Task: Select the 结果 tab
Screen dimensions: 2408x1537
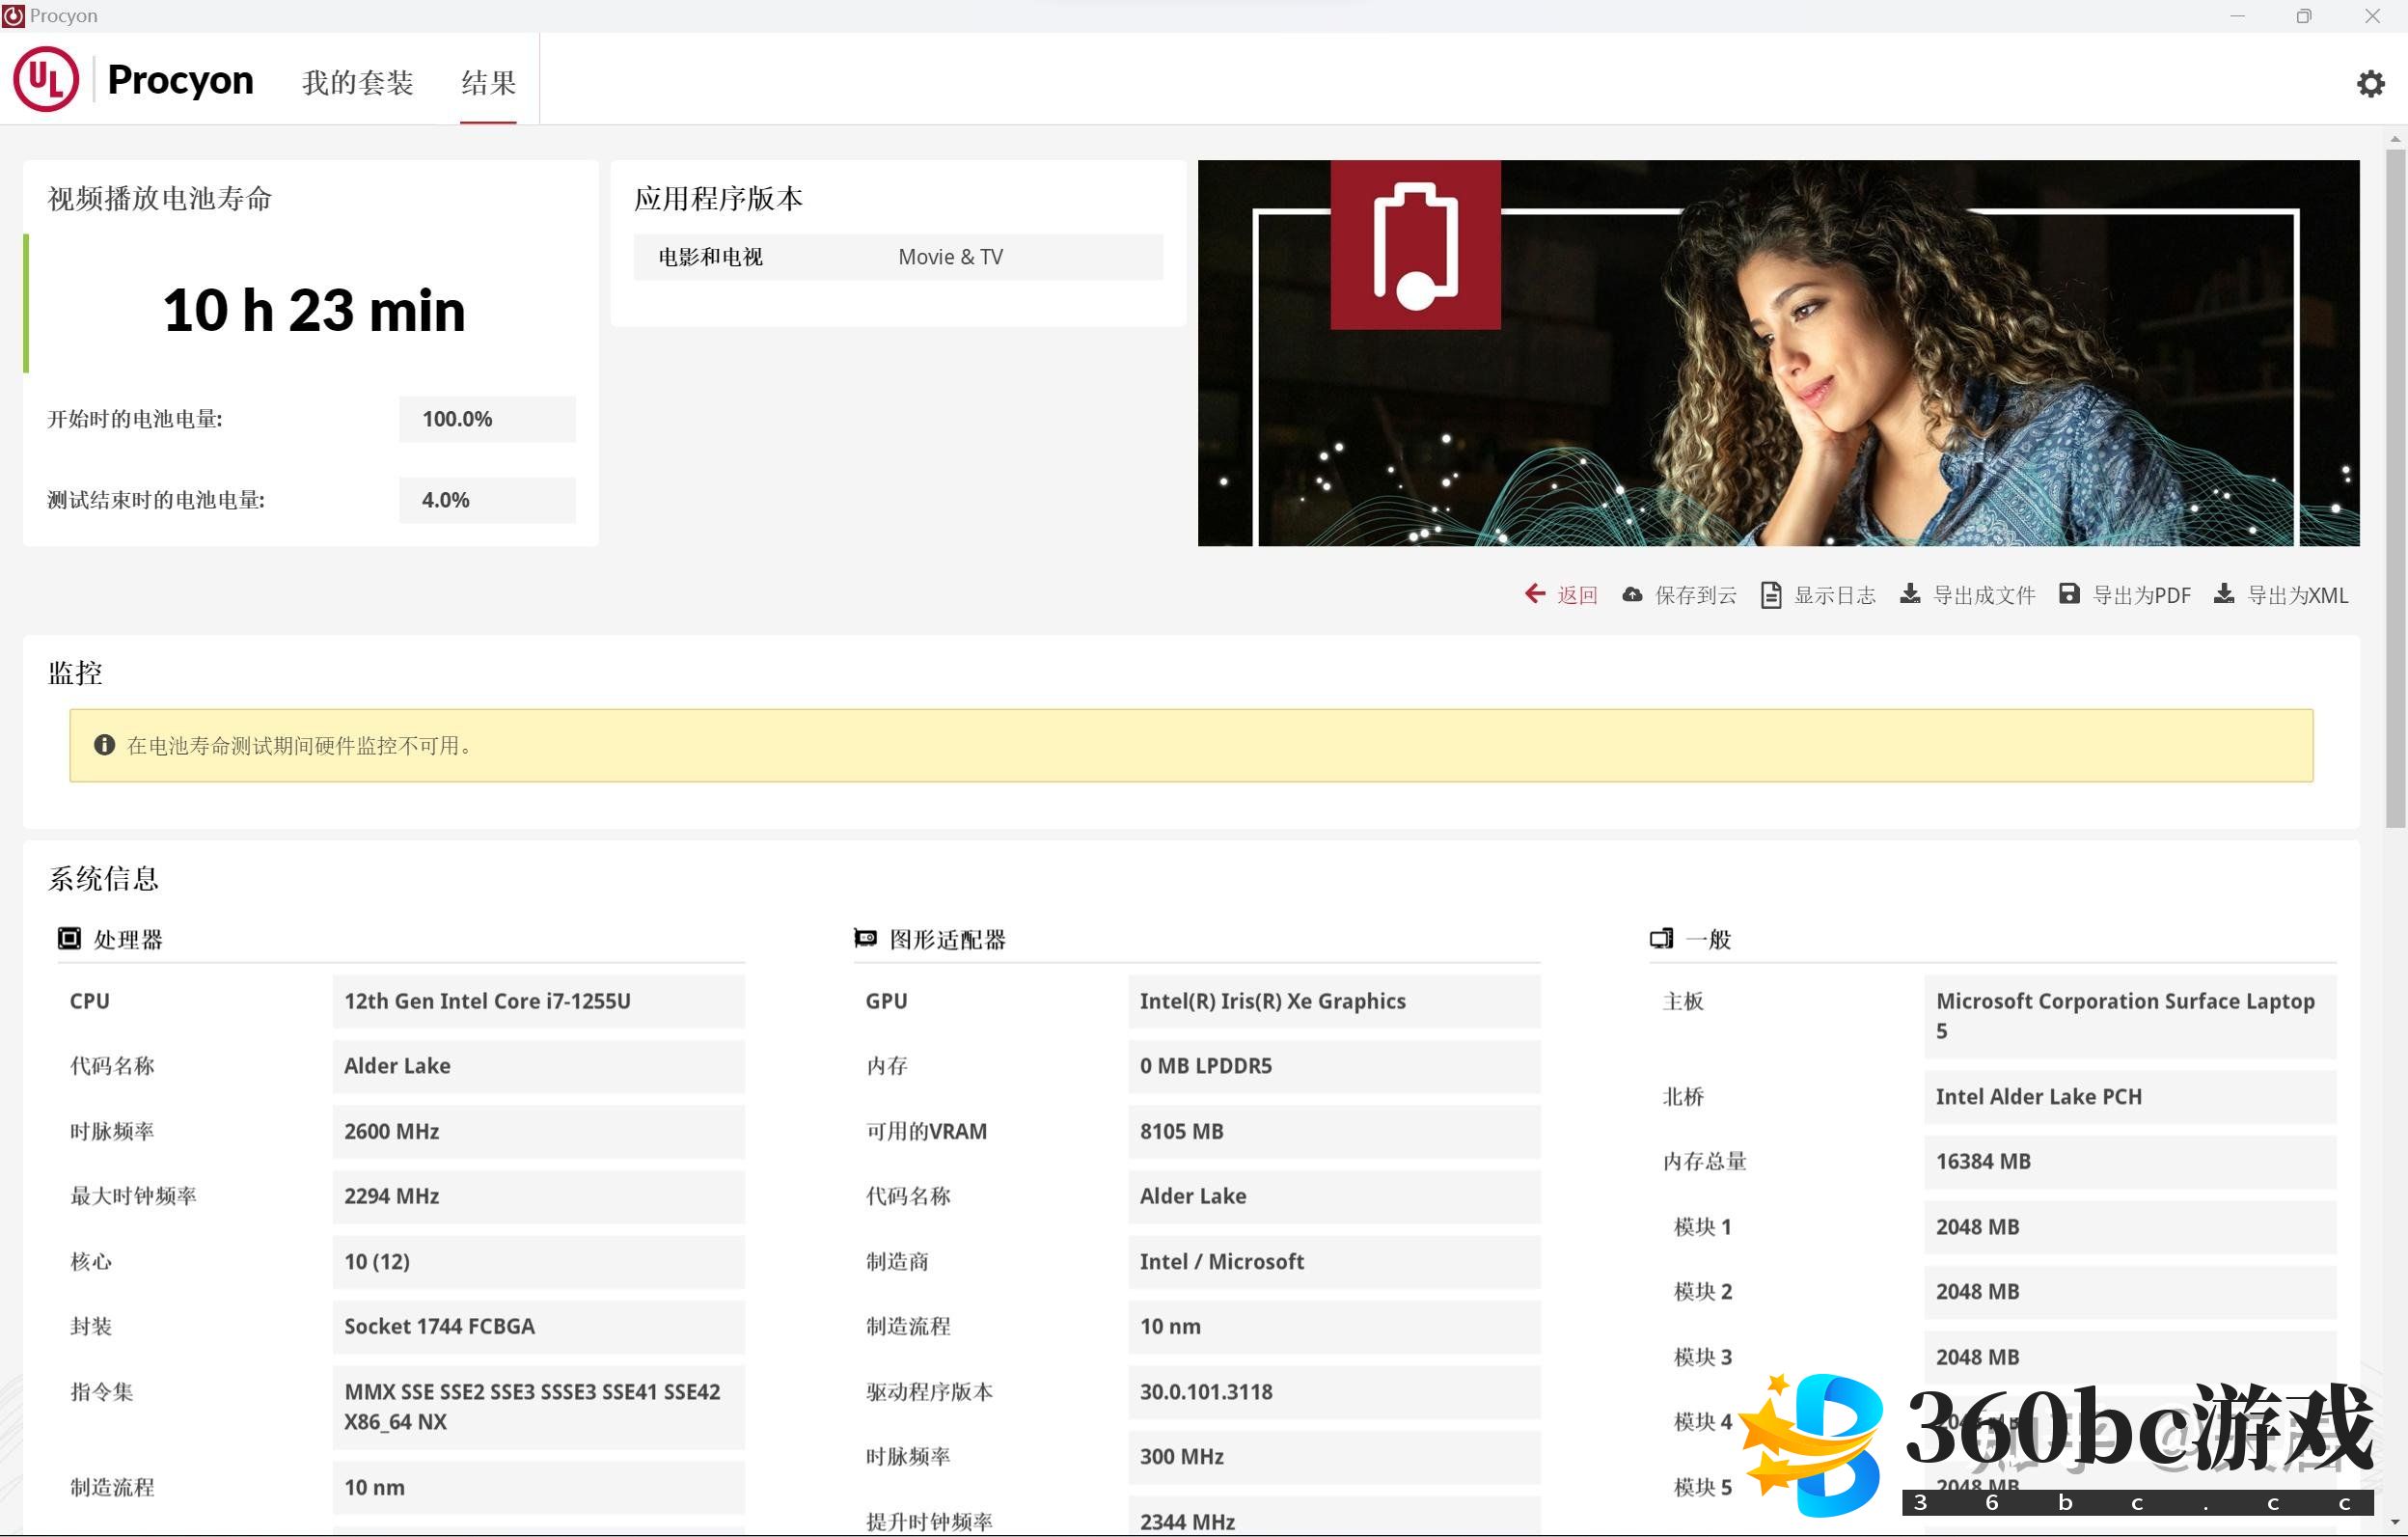Action: coord(488,82)
